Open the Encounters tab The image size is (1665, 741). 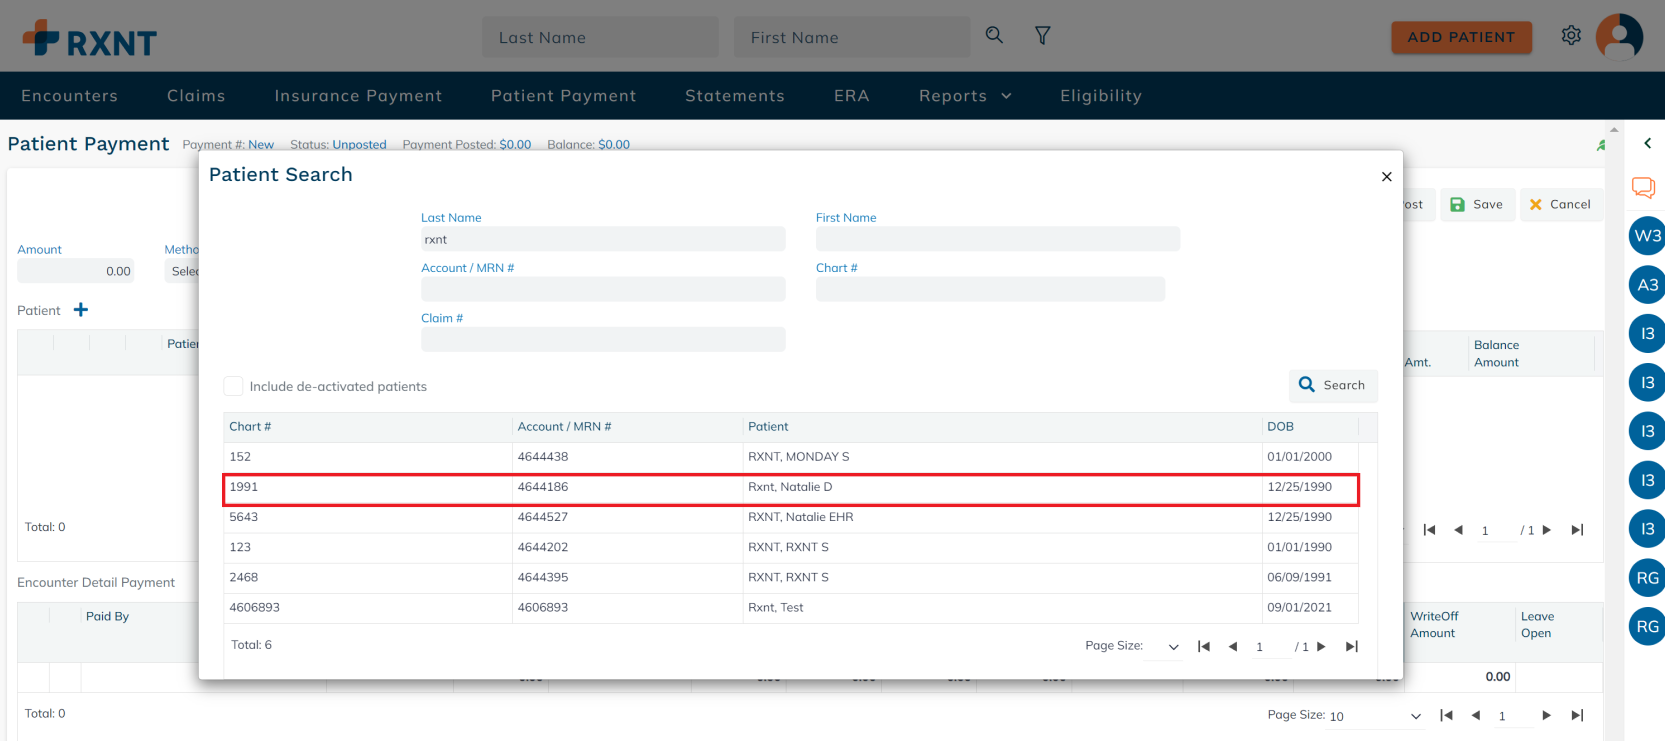69,96
